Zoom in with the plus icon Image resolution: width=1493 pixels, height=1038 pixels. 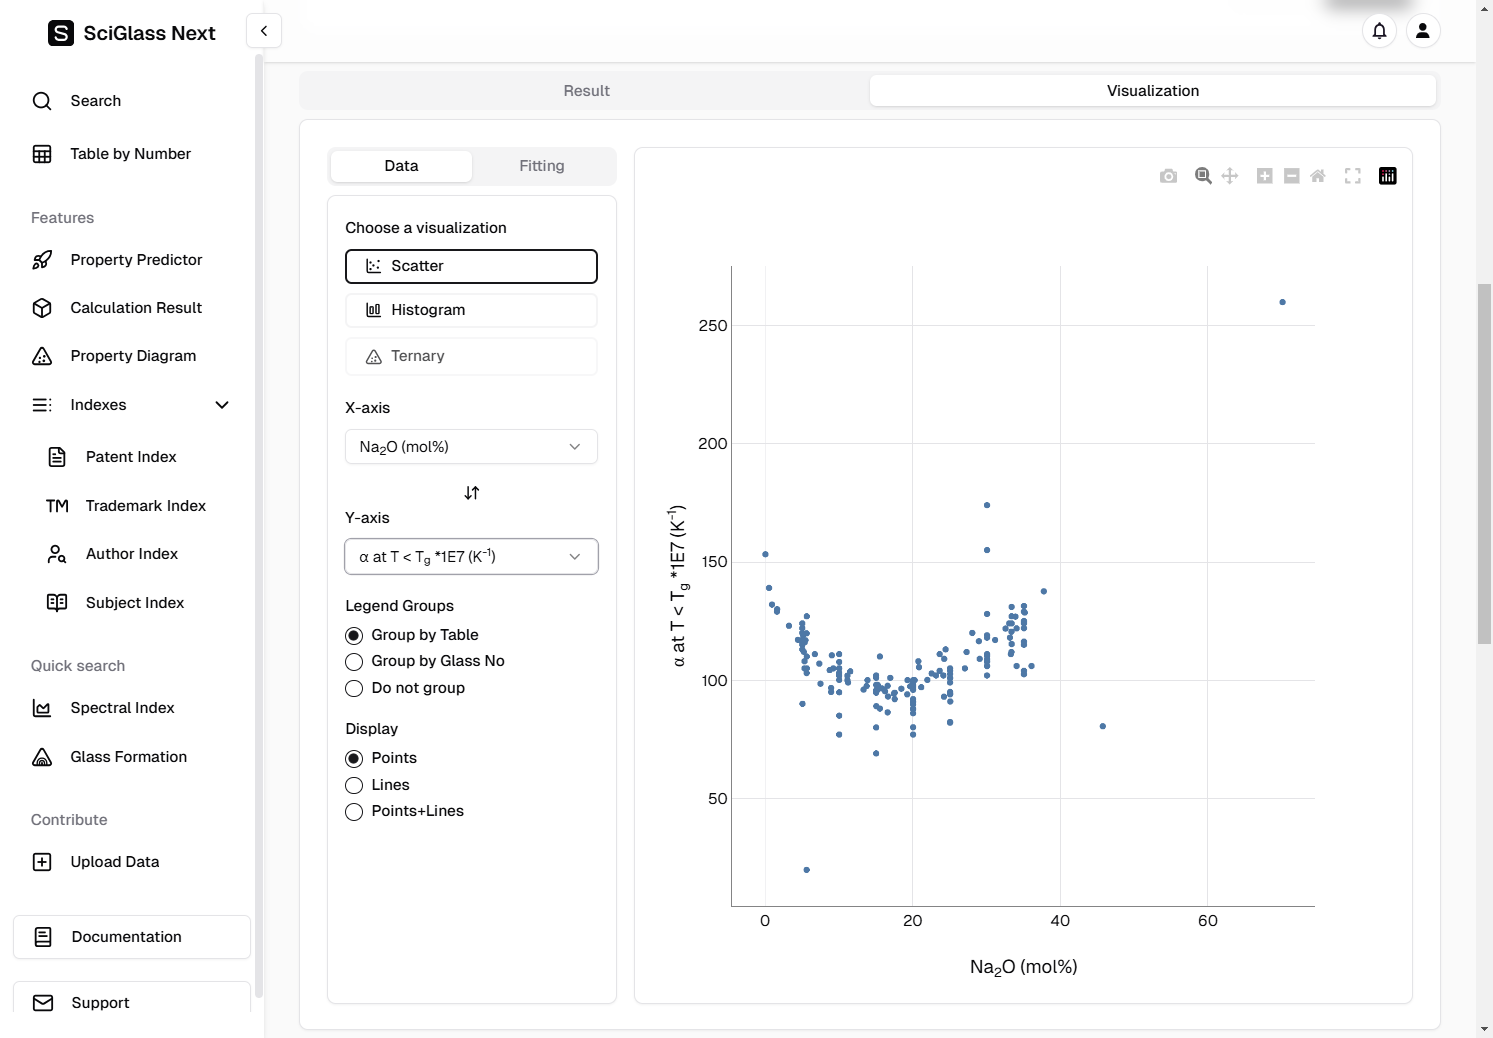point(1264,176)
